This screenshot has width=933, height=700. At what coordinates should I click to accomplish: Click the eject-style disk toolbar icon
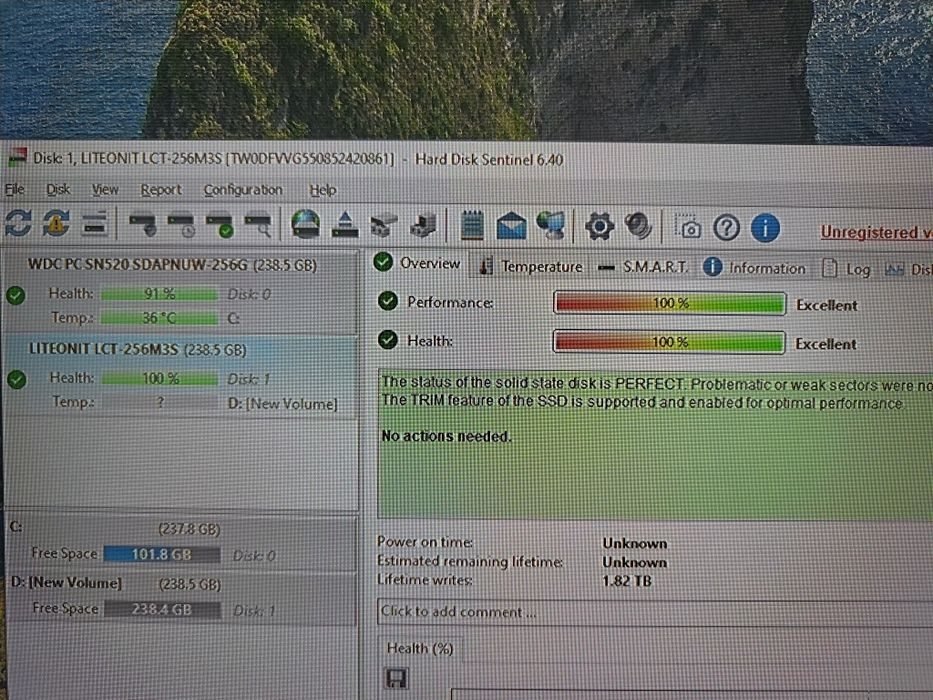click(x=345, y=225)
